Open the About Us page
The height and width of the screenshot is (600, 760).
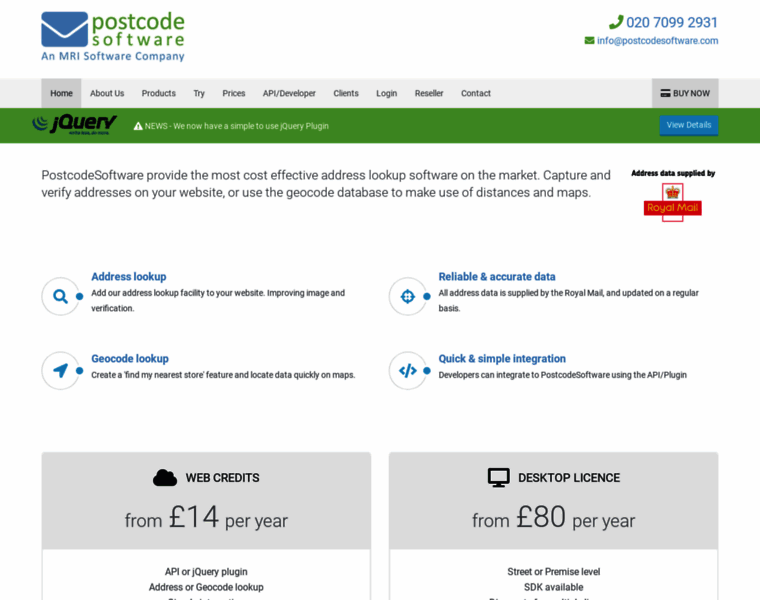[107, 93]
